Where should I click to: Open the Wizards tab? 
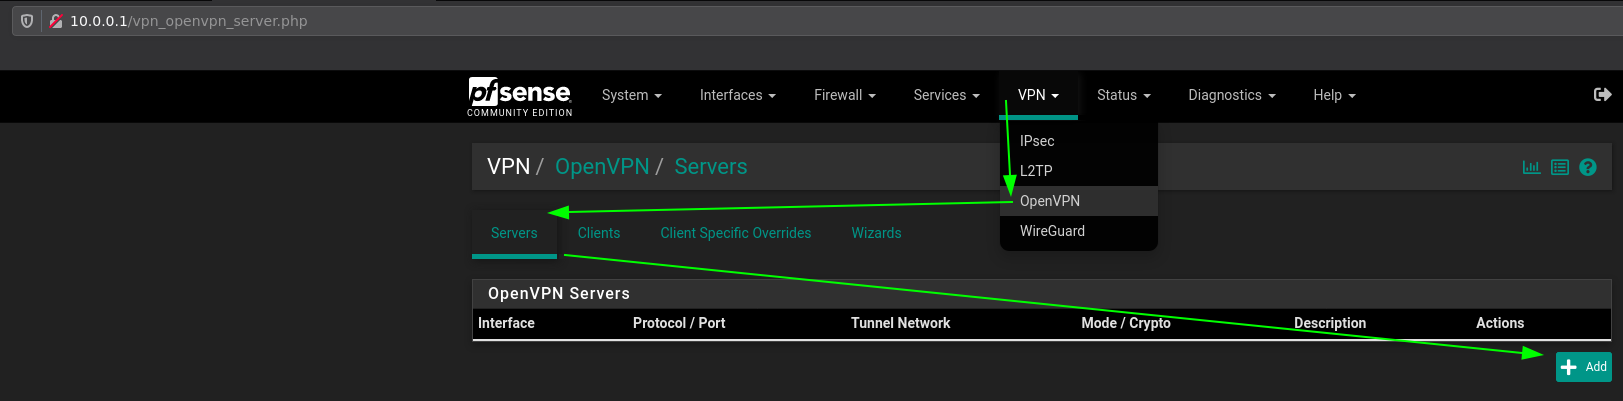(877, 233)
